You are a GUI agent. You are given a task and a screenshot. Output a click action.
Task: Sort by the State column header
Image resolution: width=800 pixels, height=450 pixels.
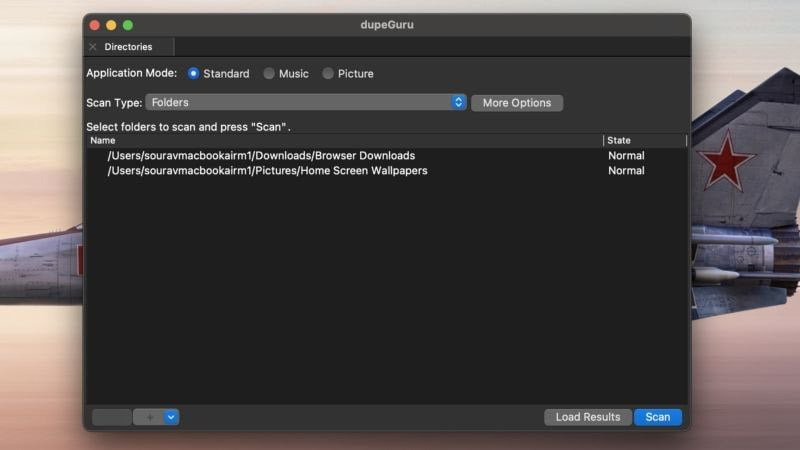coord(645,140)
